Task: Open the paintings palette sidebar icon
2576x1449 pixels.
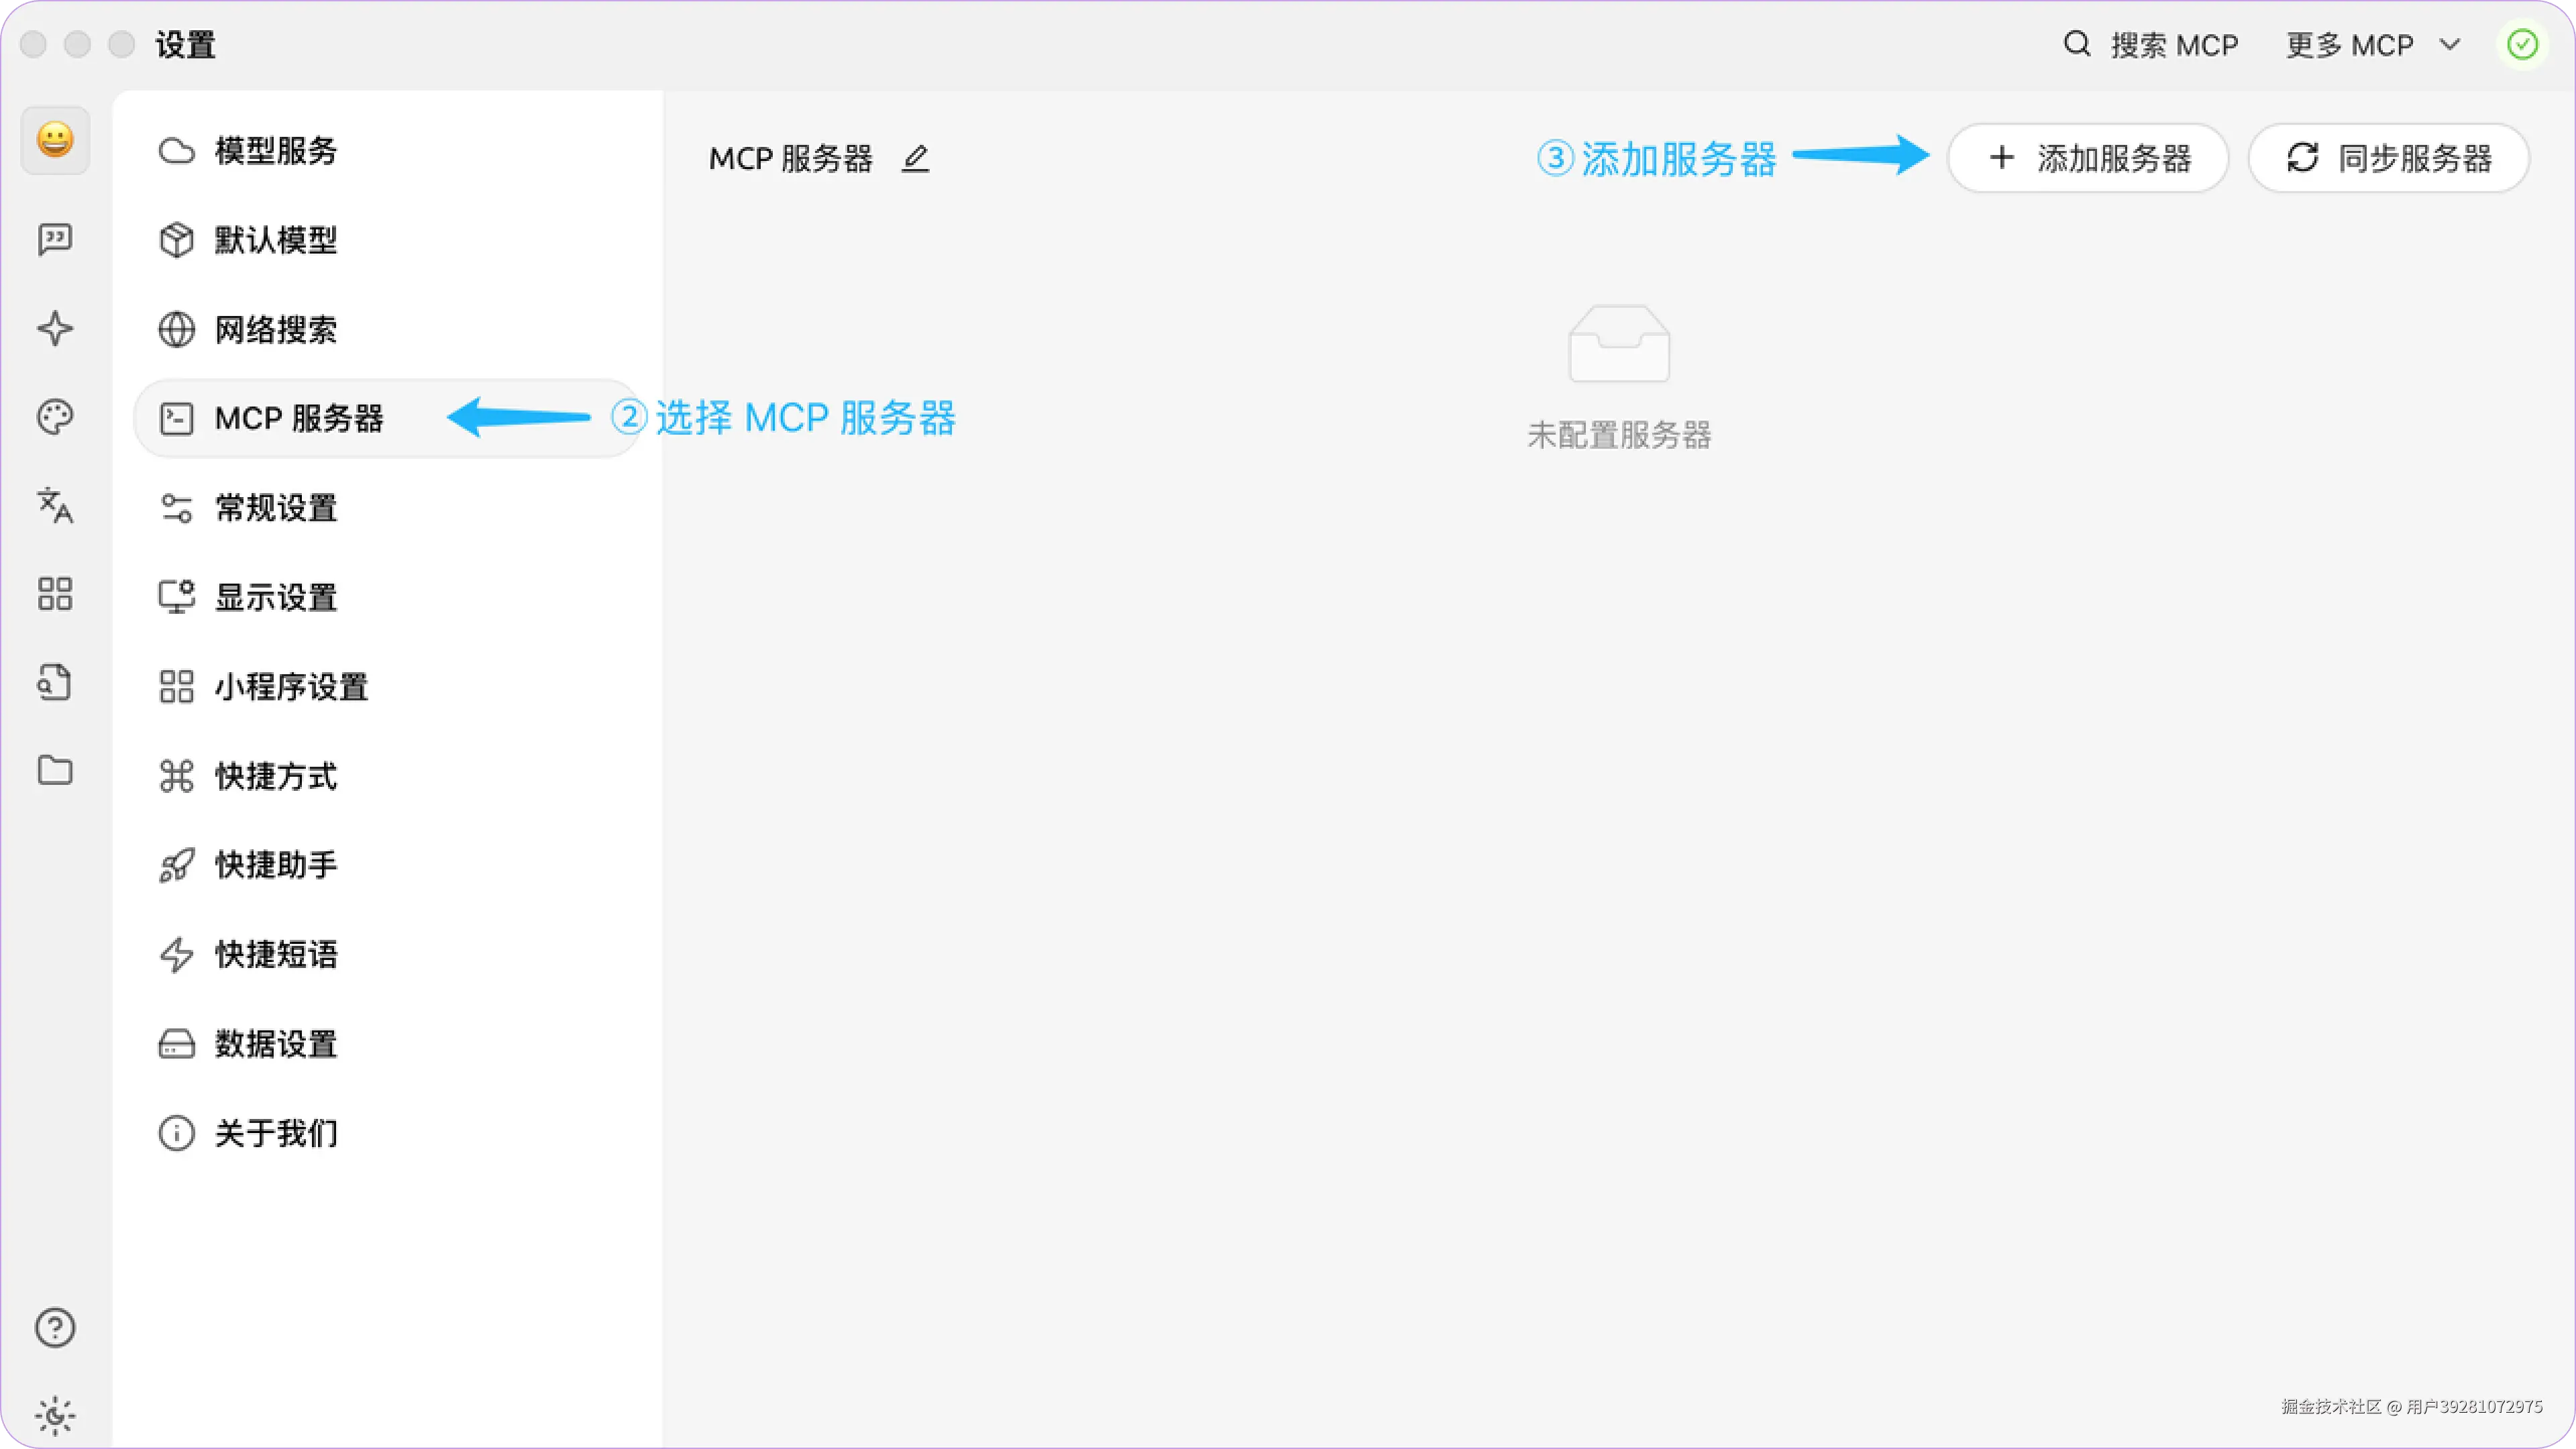Action: click(55, 417)
